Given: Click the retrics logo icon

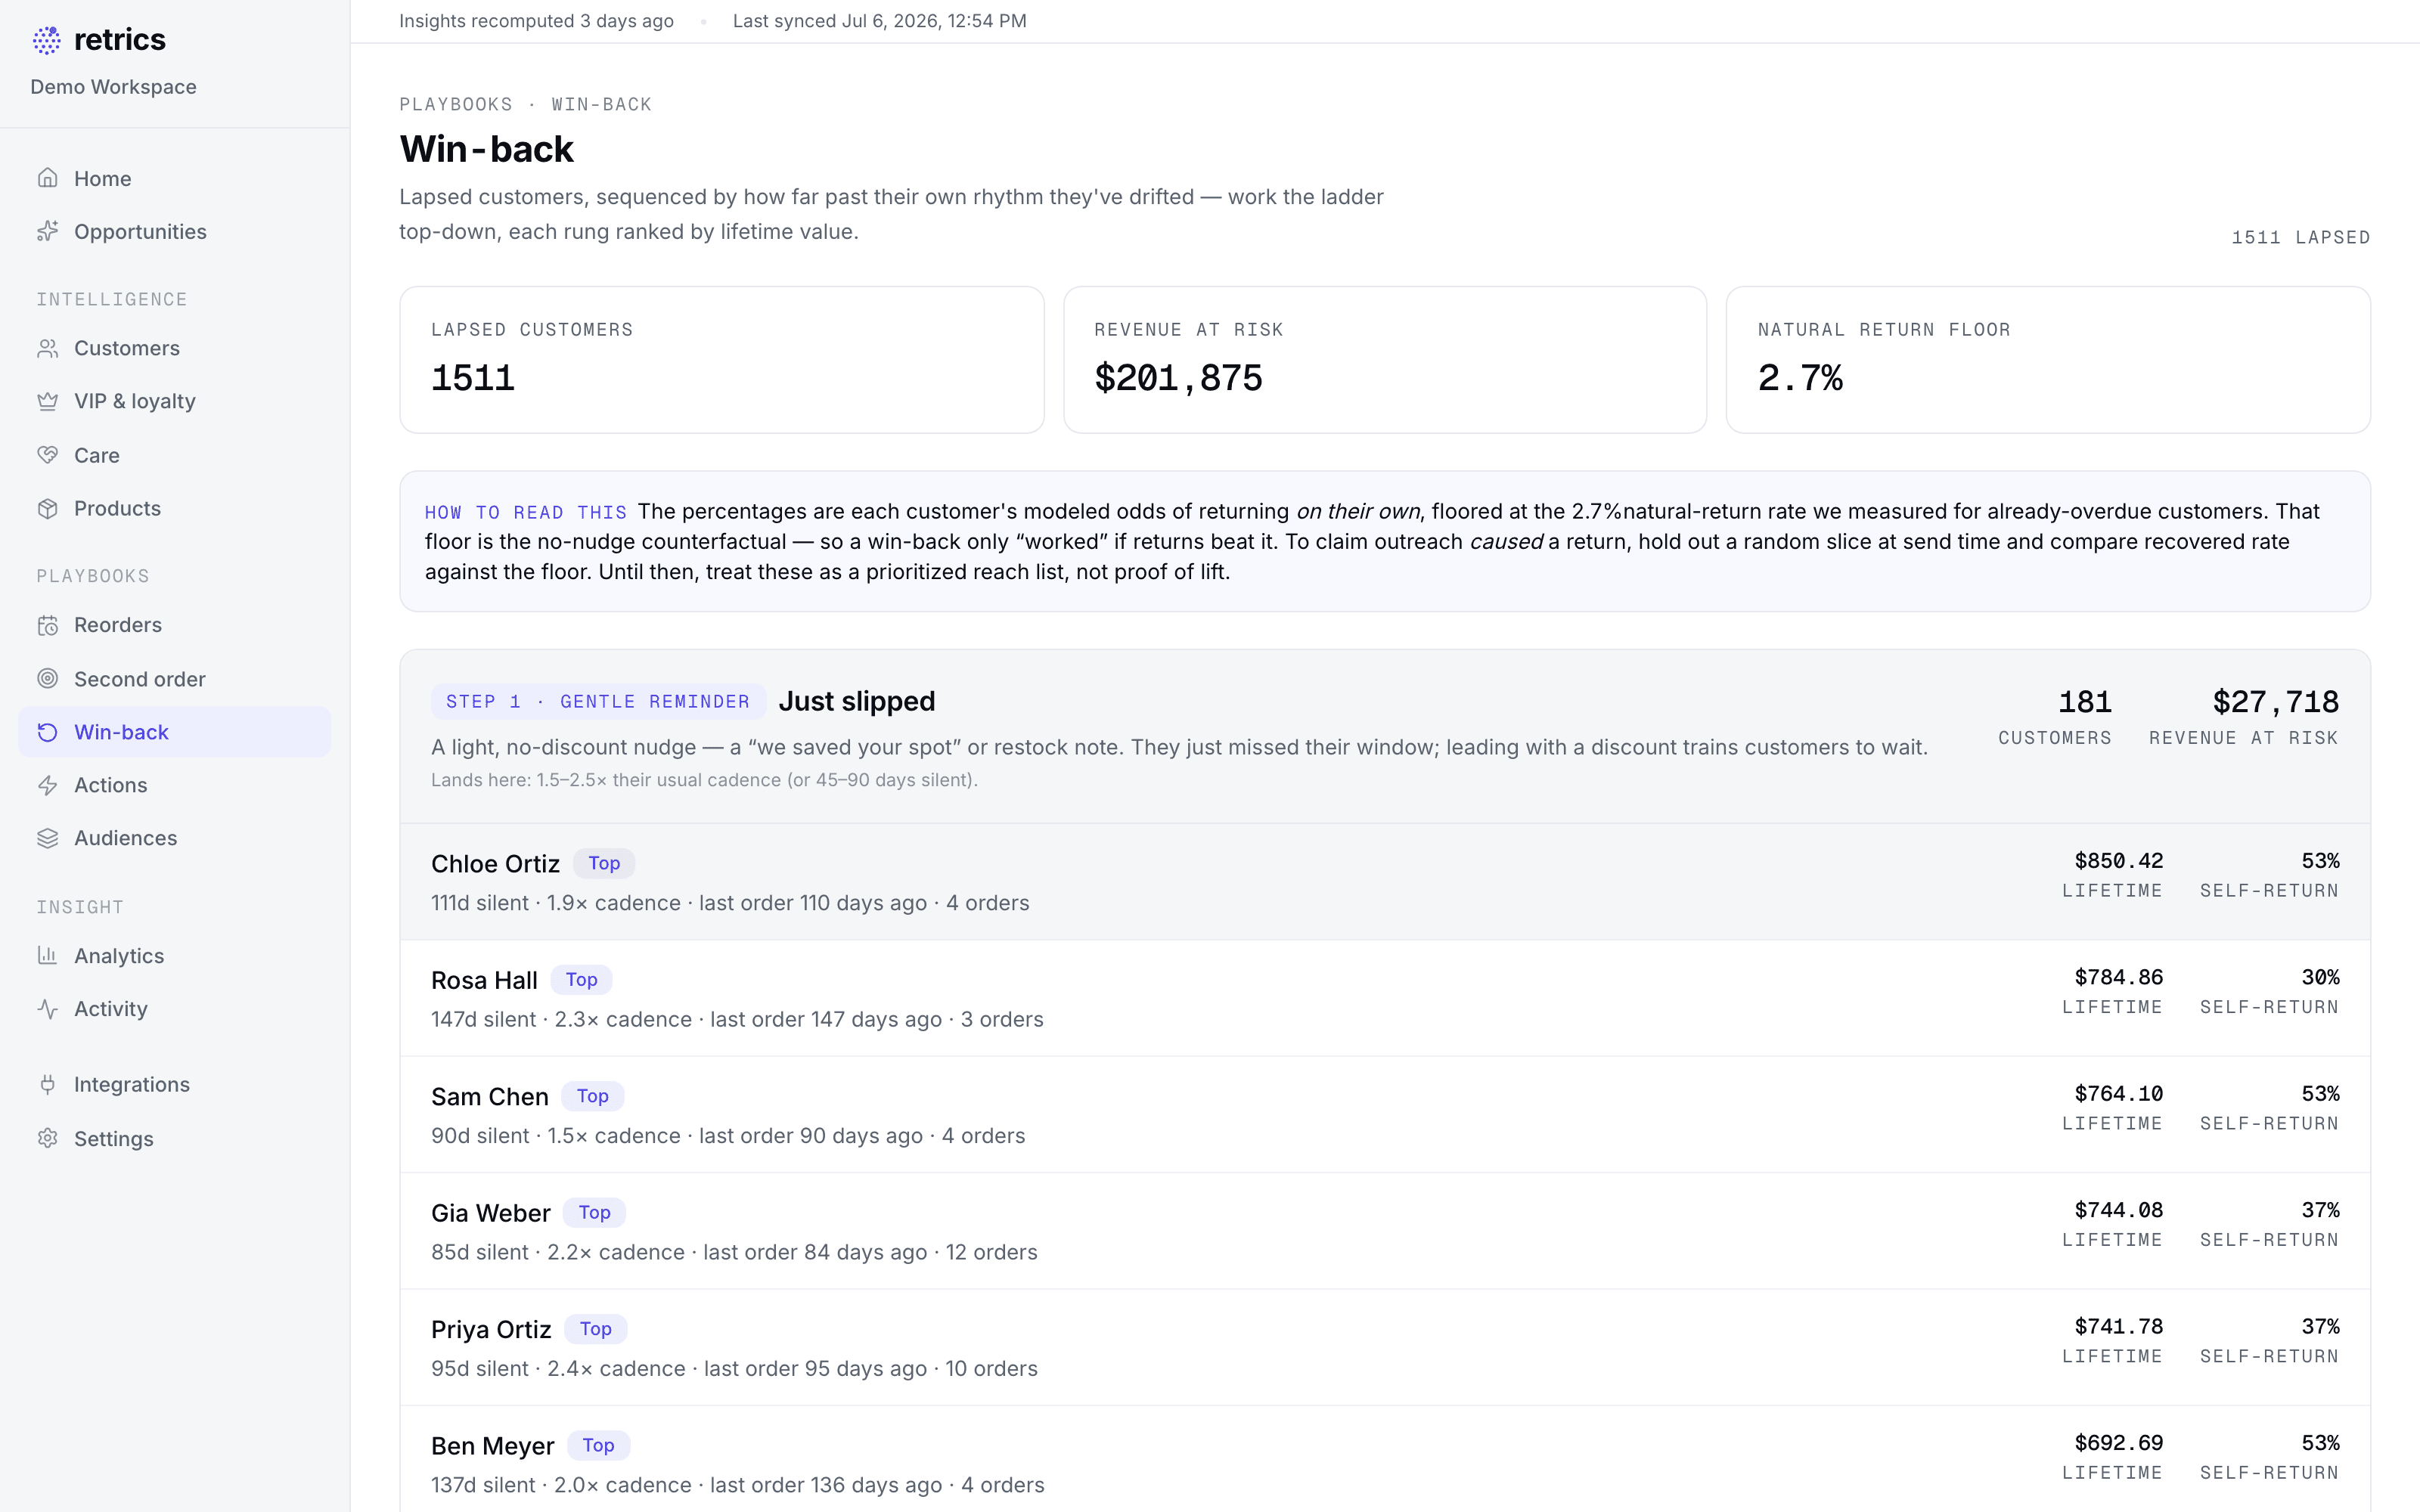Looking at the screenshot, I should pos(47,40).
